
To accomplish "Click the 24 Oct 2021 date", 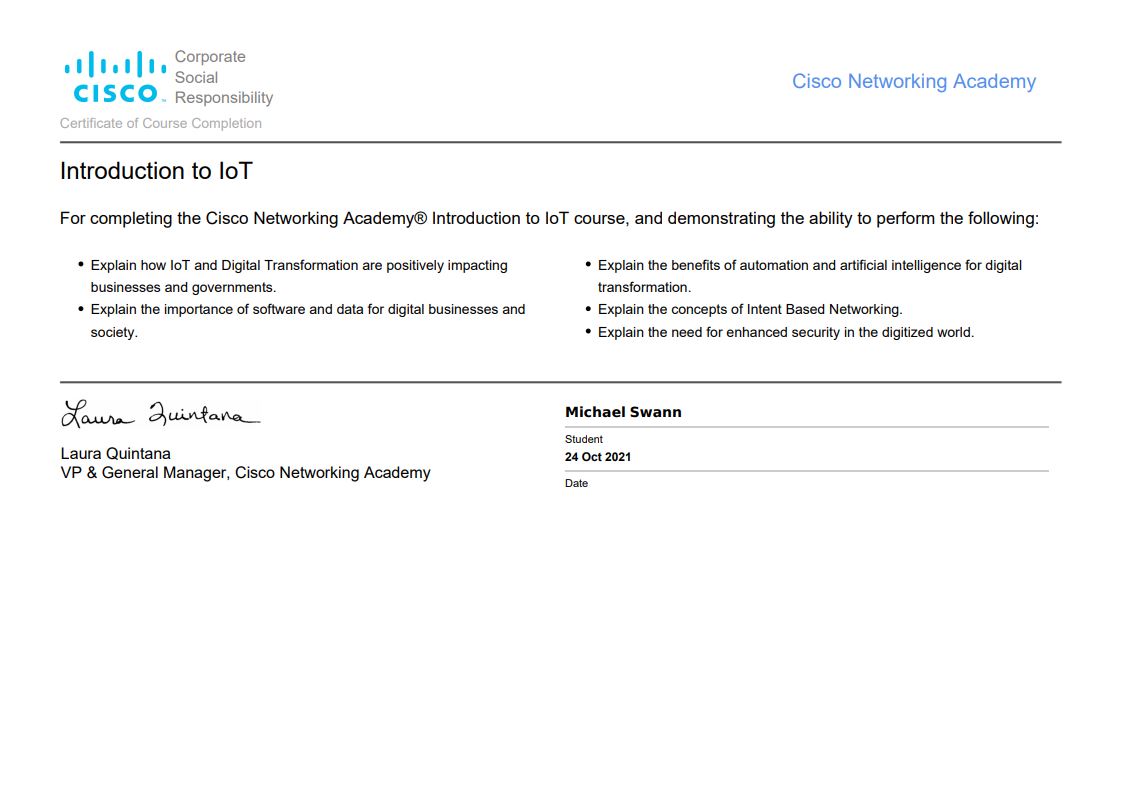I will [600, 456].
